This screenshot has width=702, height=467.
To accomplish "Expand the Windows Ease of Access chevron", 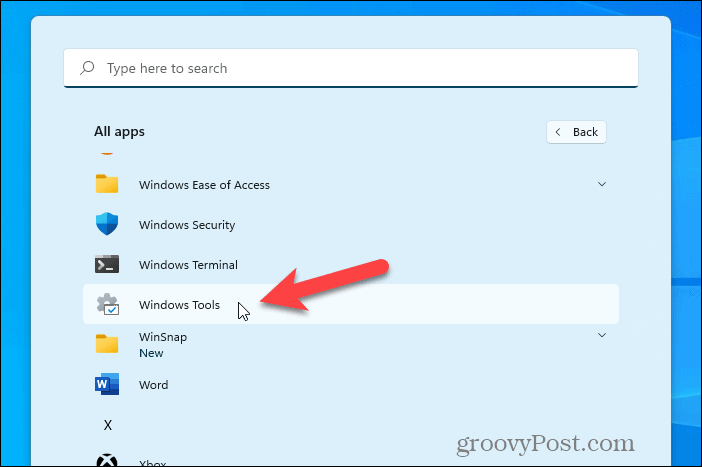I will [x=602, y=184].
